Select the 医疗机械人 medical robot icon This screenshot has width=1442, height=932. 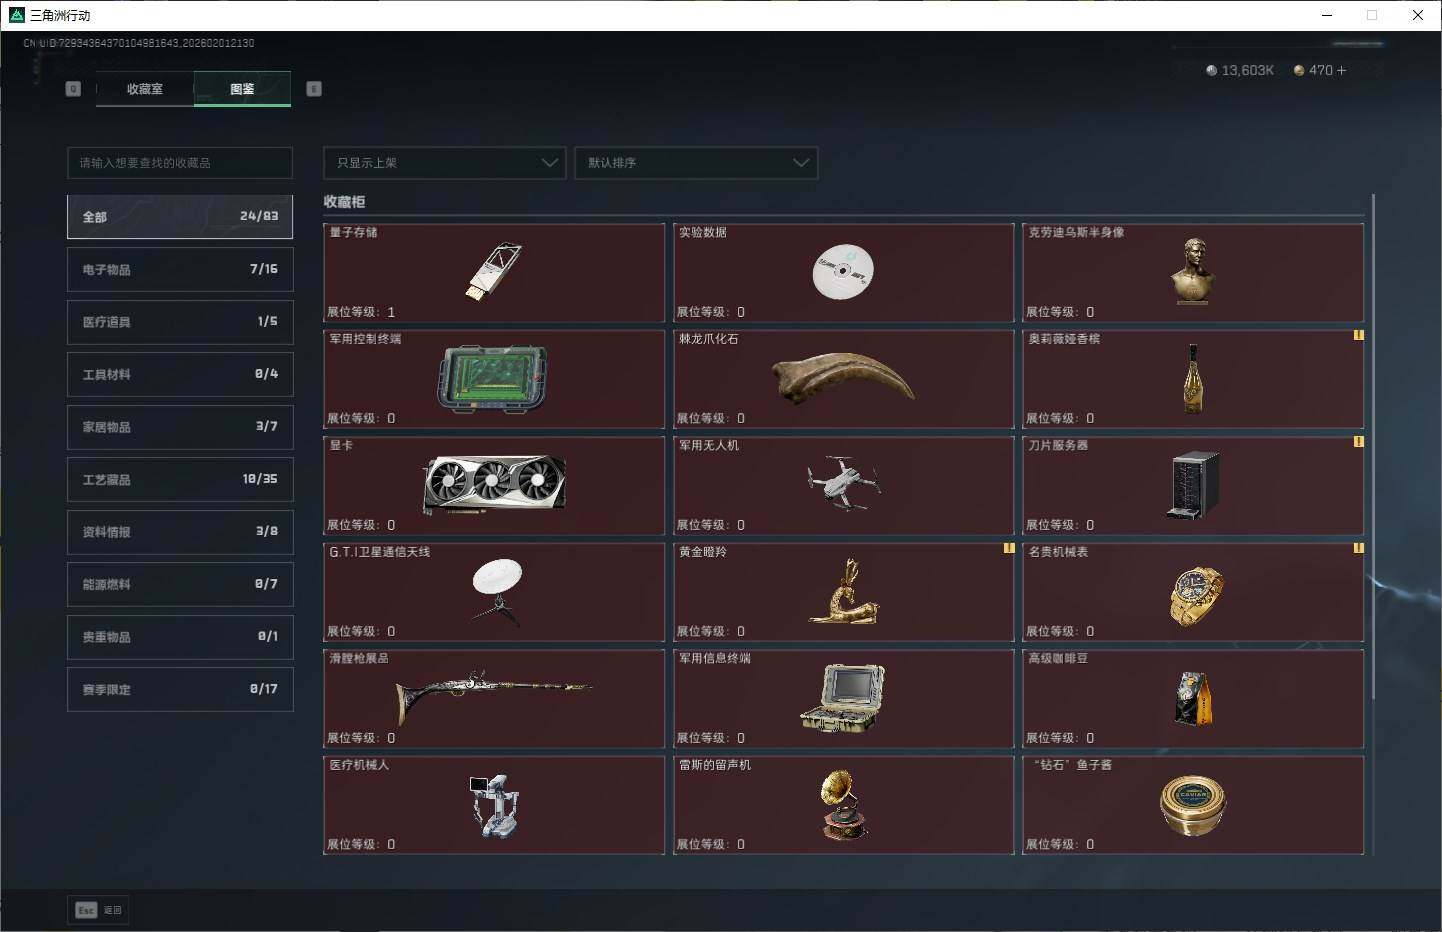tap(493, 805)
